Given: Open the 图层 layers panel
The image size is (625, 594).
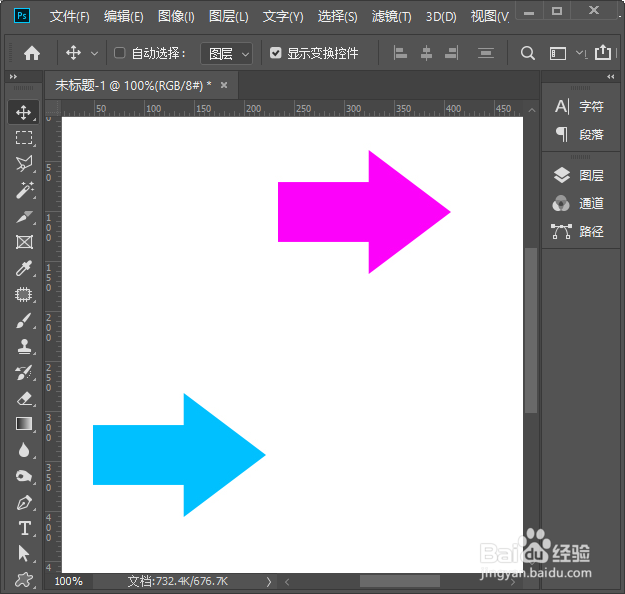Looking at the screenshot, I should [579, 175].
